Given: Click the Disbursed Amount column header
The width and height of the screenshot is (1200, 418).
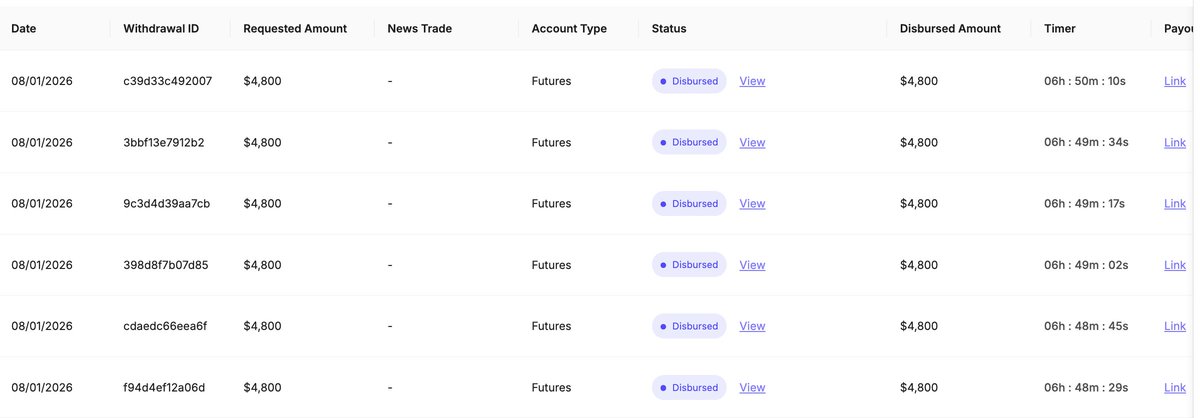Looking at the screenshot, I should click(950, 29).
